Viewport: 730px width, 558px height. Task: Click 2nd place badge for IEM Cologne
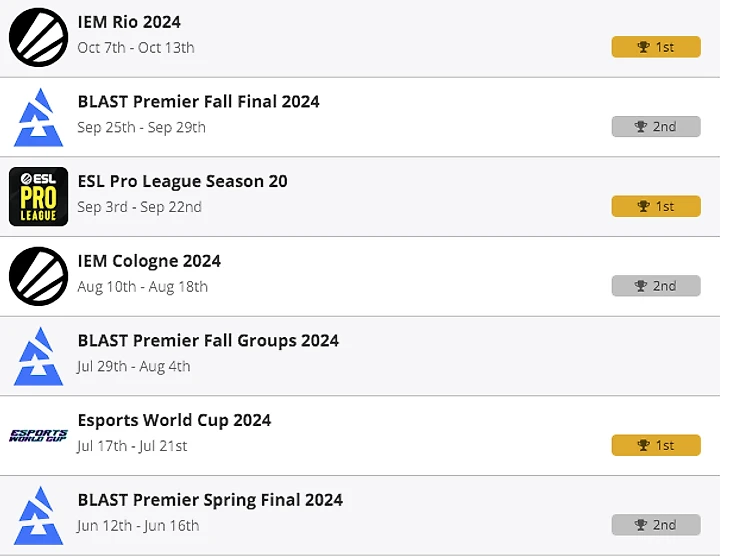(x=656, y=286)
